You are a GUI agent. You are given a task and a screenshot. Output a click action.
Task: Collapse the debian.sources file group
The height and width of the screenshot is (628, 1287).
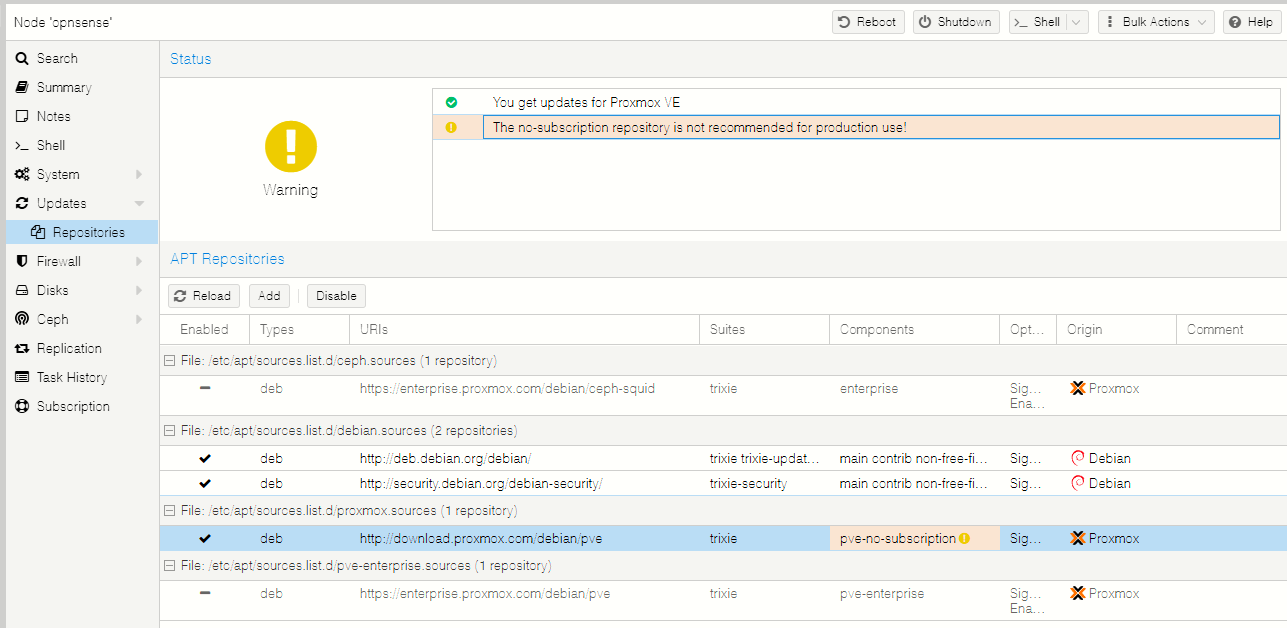[x=168, y=431]
